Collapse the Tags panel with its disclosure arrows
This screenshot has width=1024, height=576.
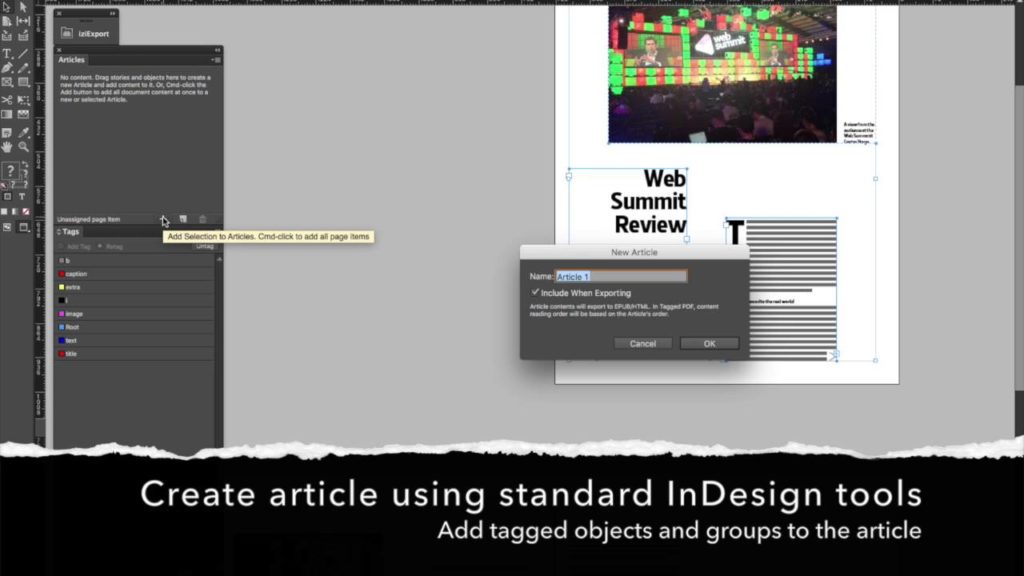click(x=58, y=231)
